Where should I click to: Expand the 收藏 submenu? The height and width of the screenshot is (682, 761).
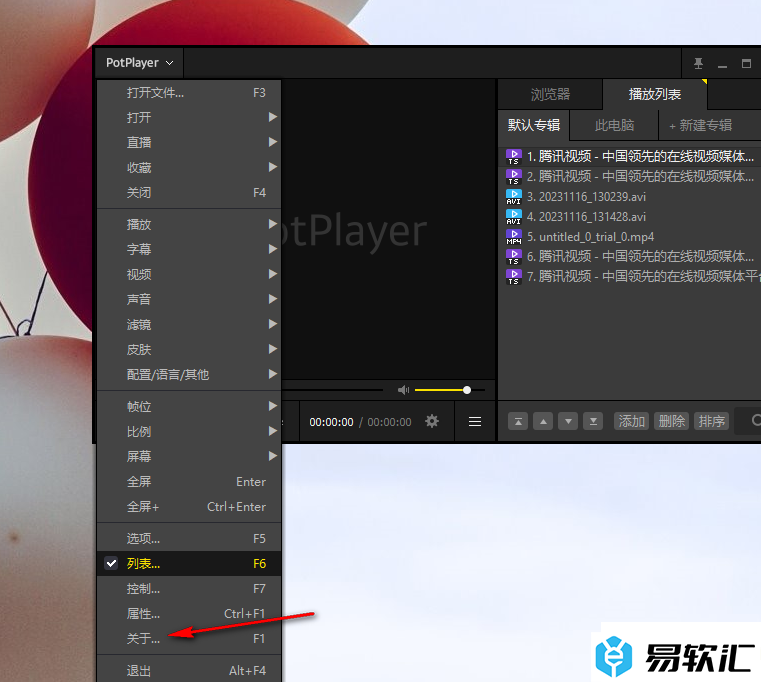[189, 167]
